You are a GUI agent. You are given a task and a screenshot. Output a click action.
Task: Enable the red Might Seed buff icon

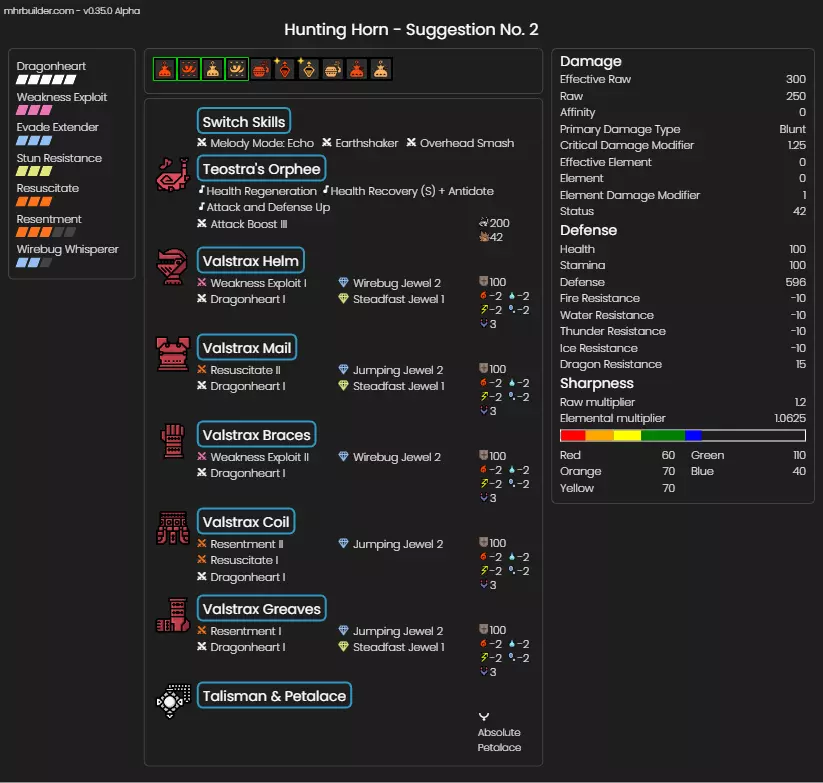261,69
